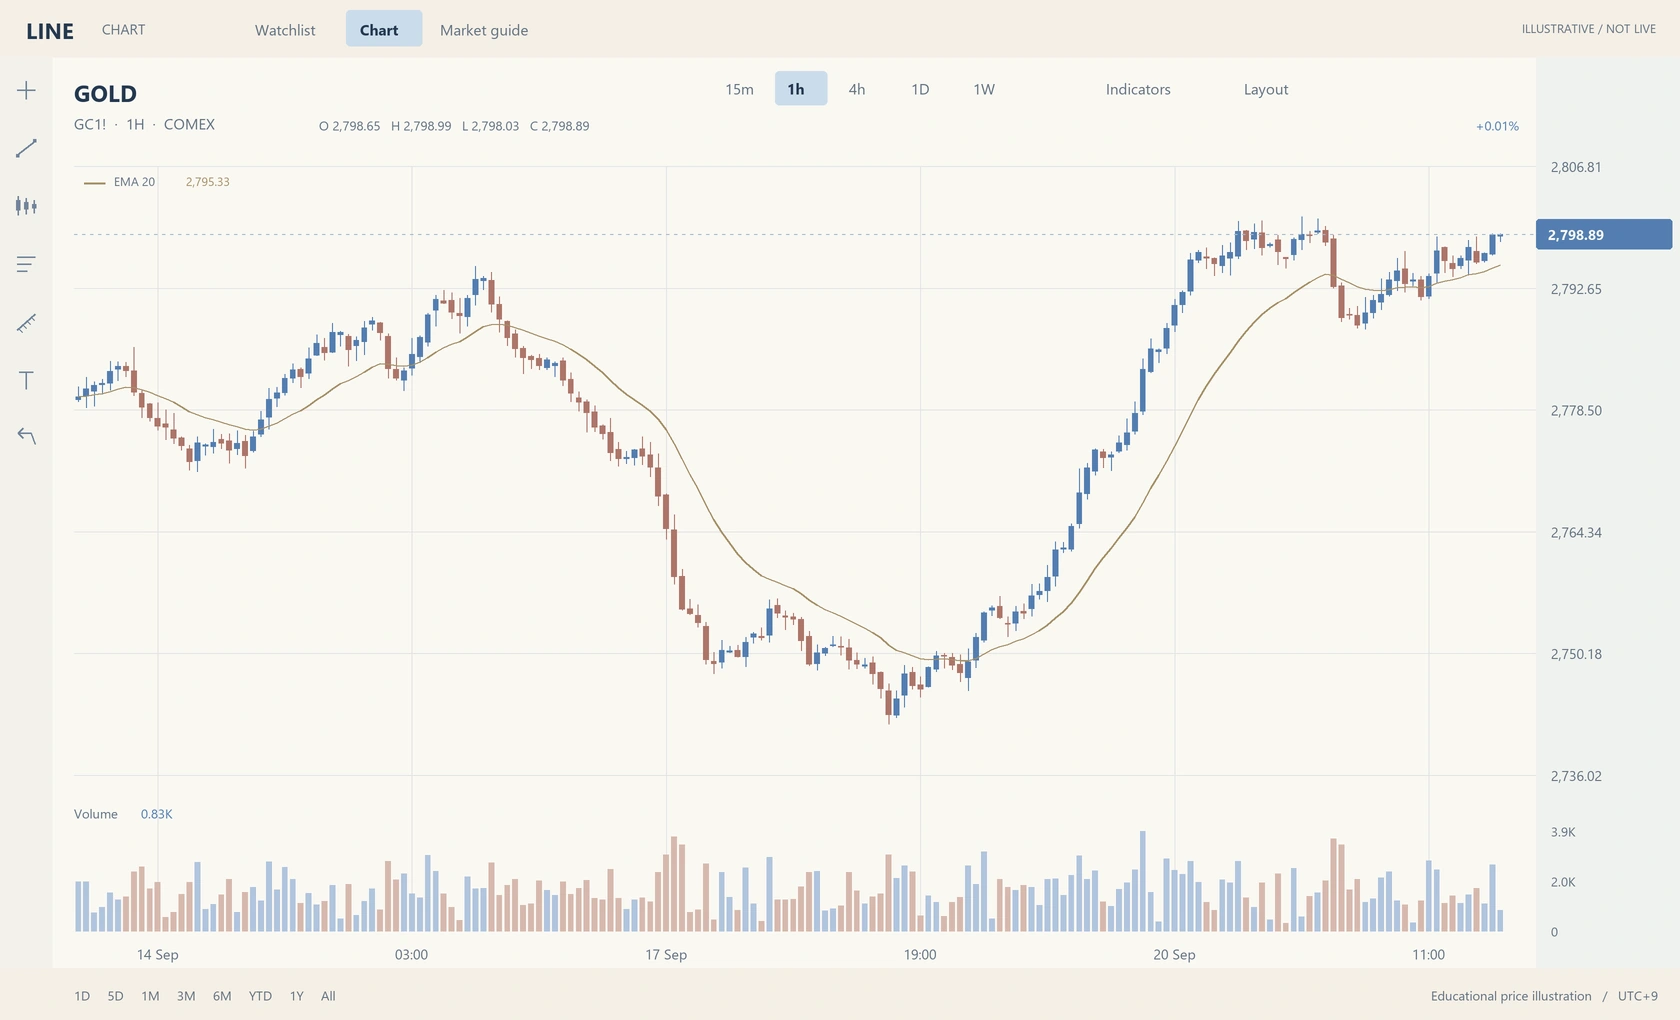
Task: Choose the YTD range button
Action: (x=260, y=996)
